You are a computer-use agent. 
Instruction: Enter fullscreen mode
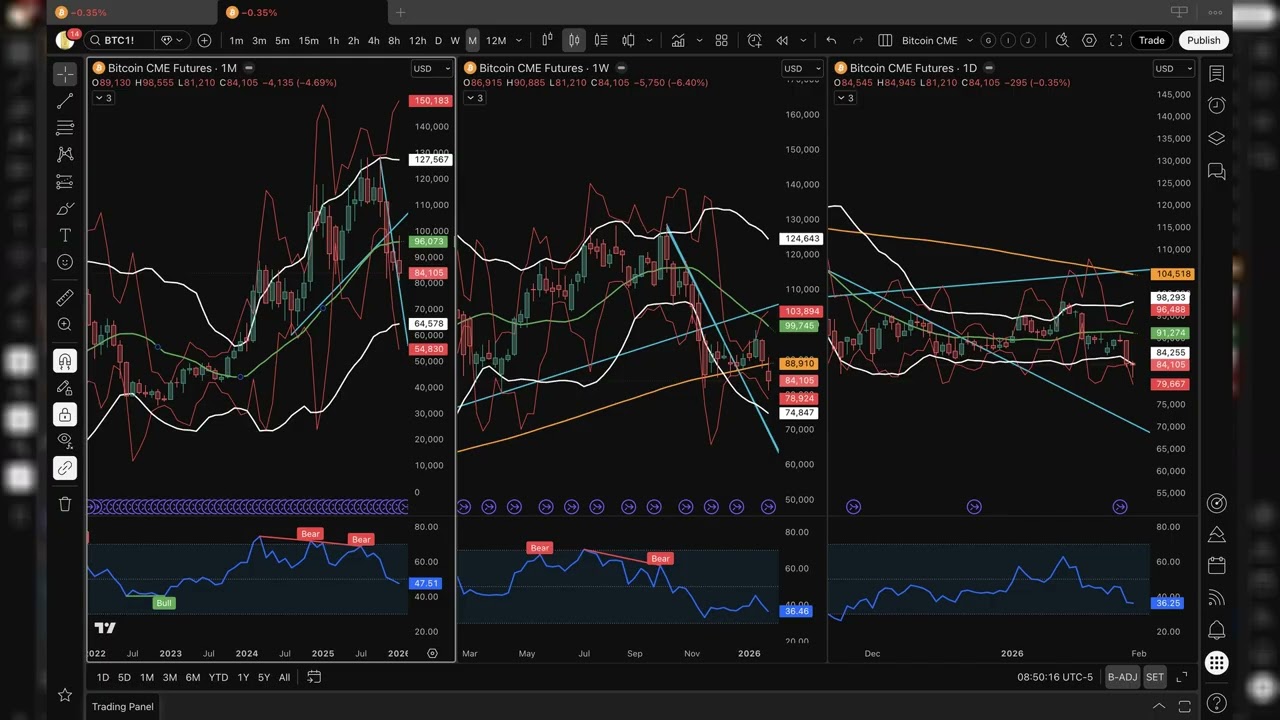[x=1116, y=40]
